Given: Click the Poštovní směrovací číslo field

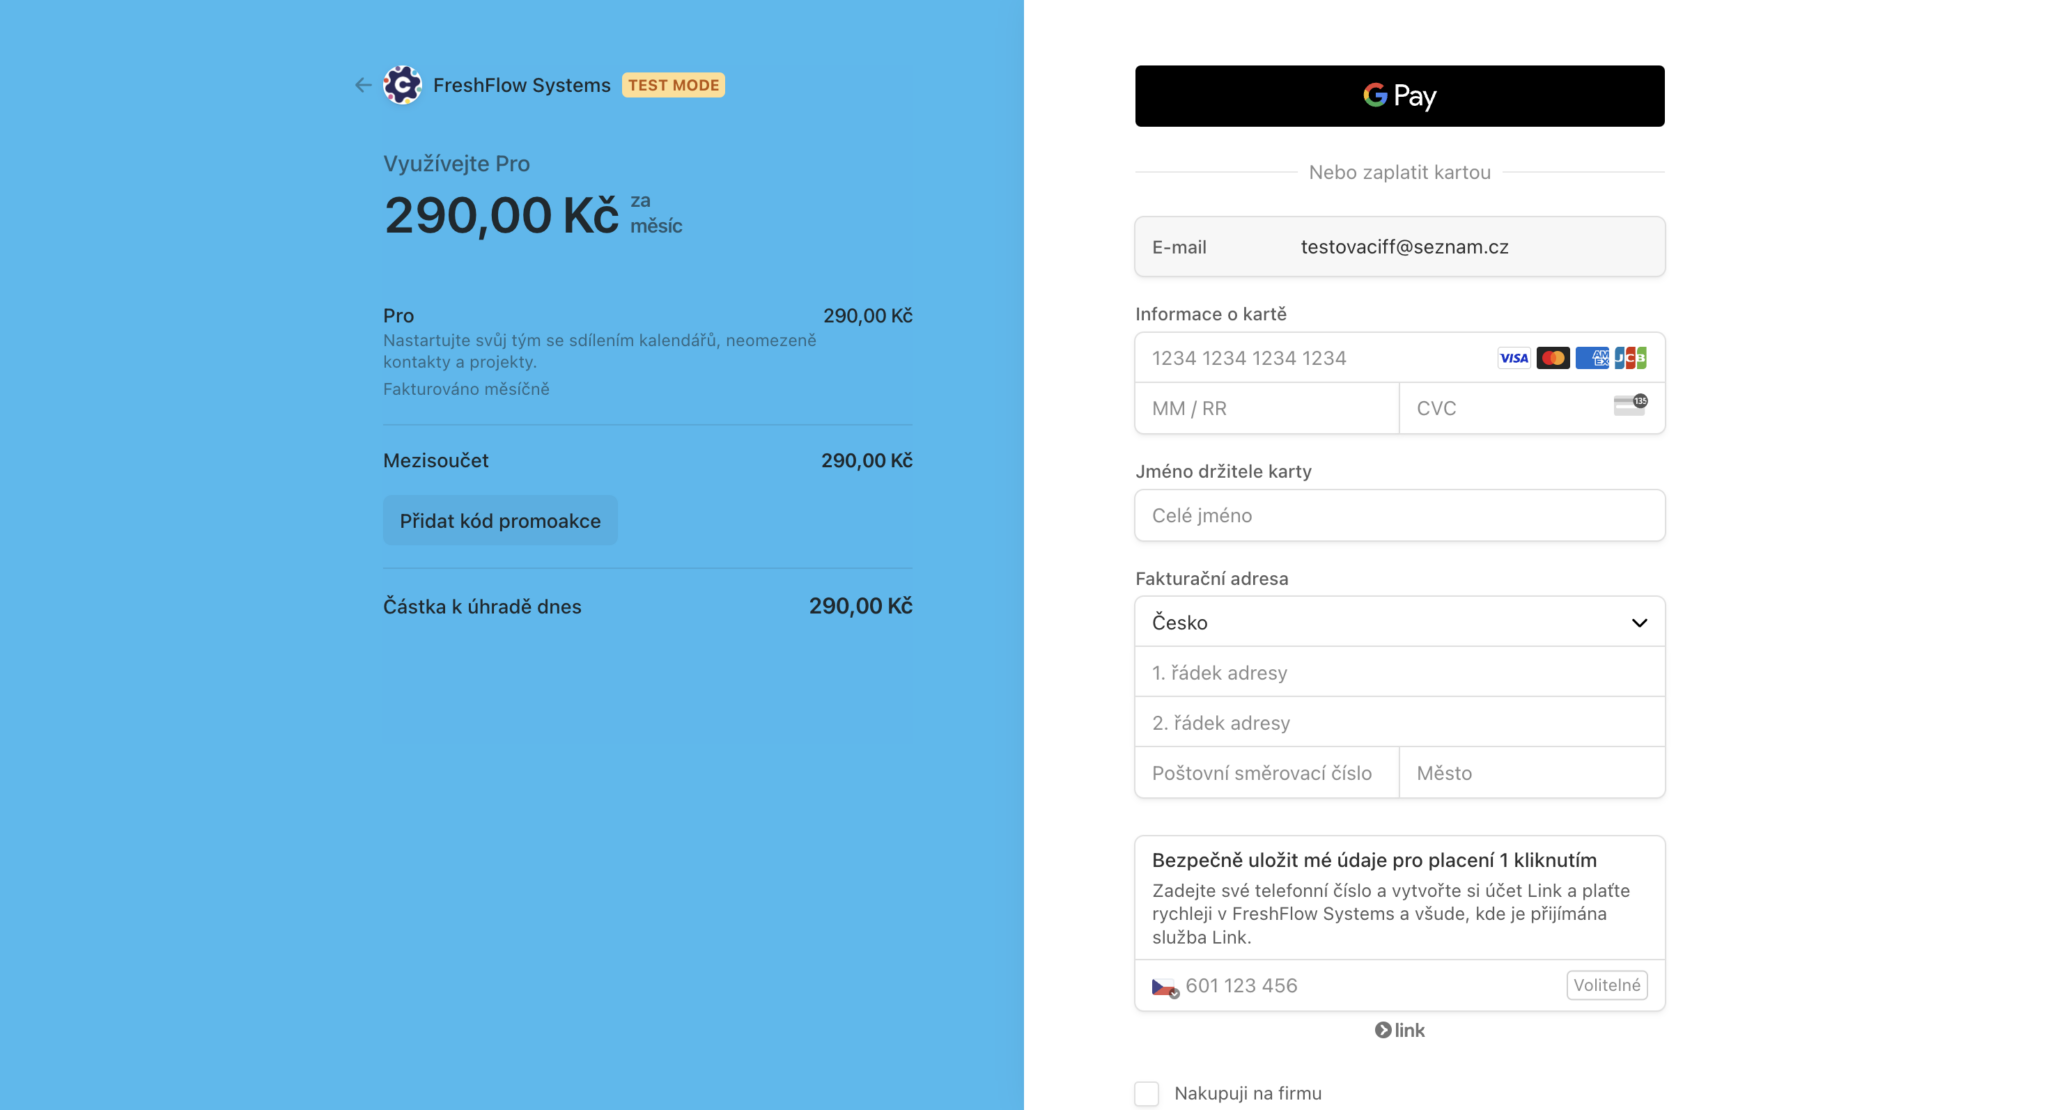Looking at the screenshot, I should coord(1265,773).
